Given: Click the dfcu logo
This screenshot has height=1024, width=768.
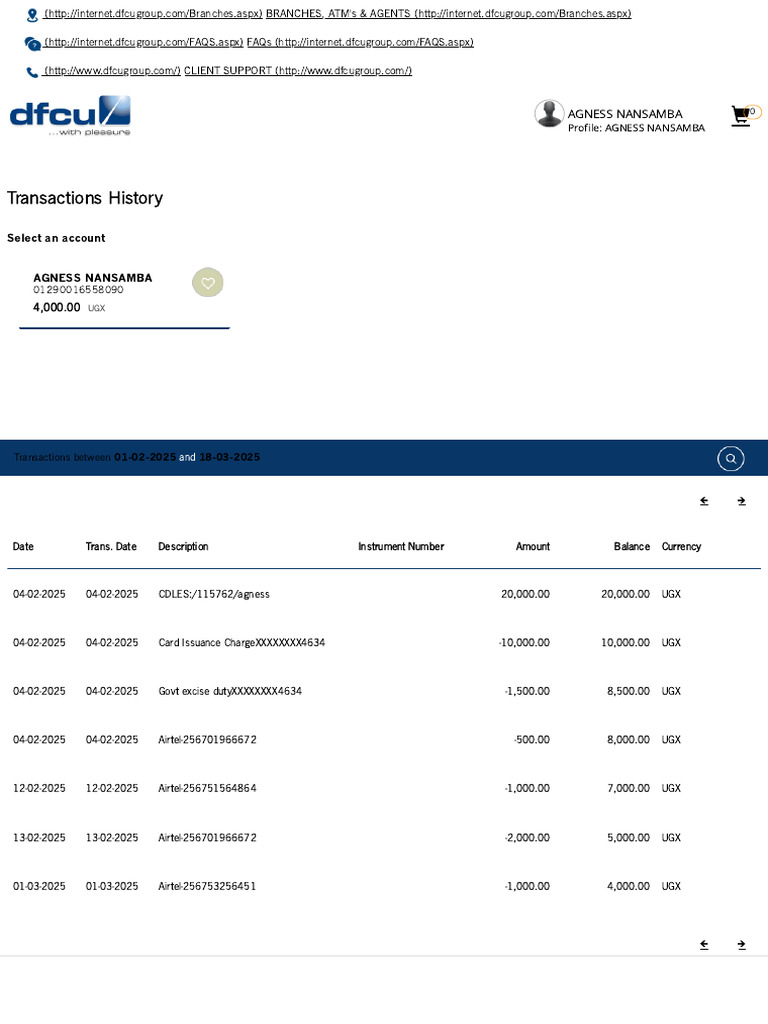Looking at the screenshot, I should pyautogui.click(x=70, y=116).
